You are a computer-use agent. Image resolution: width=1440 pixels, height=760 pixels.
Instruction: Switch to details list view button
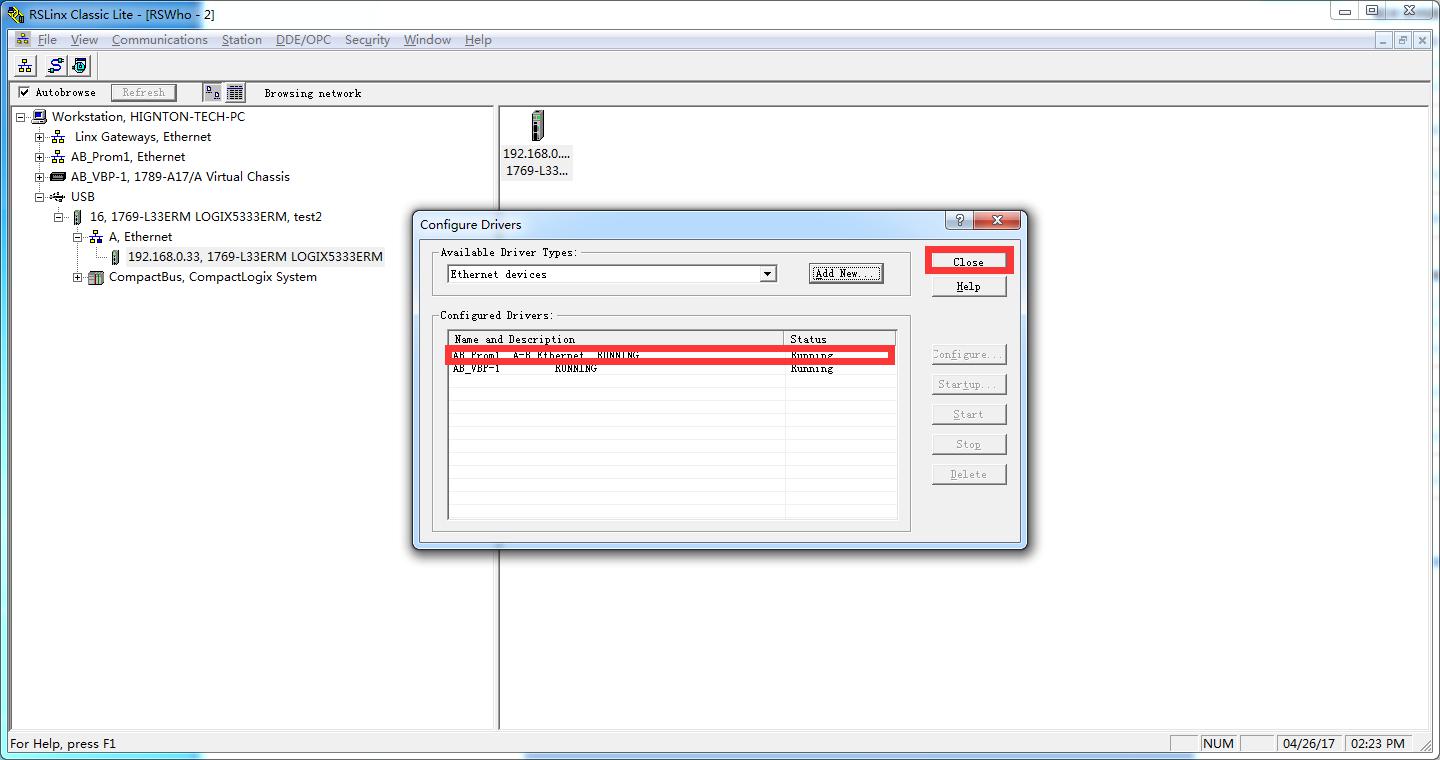click(235, 92)
